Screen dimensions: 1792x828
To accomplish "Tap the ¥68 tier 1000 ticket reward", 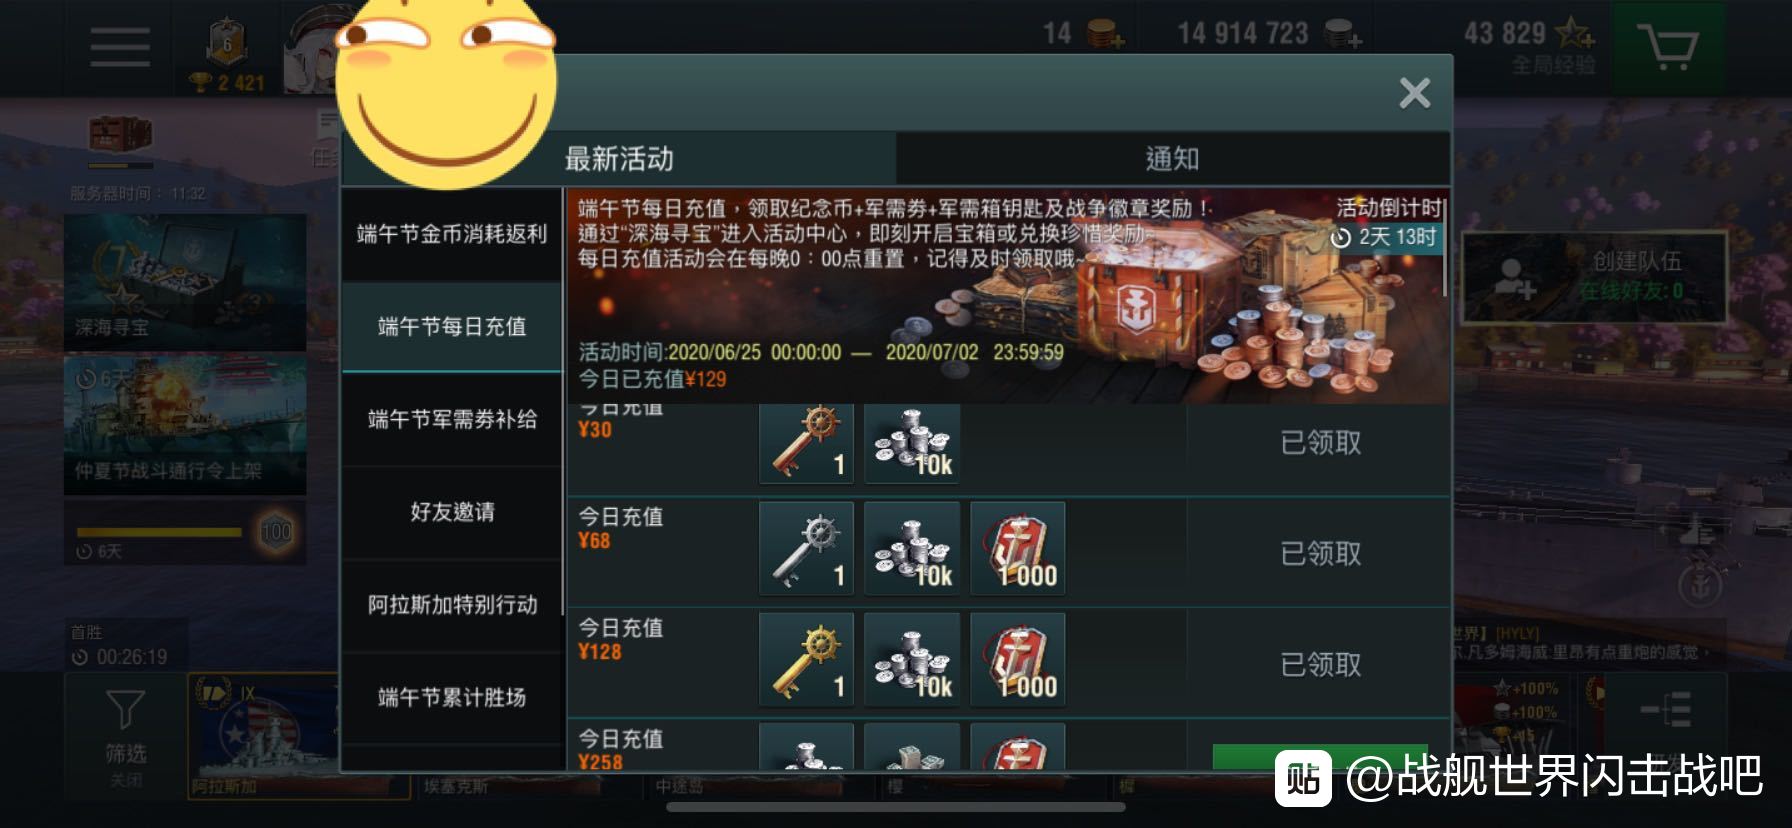I will point(1017,548).
